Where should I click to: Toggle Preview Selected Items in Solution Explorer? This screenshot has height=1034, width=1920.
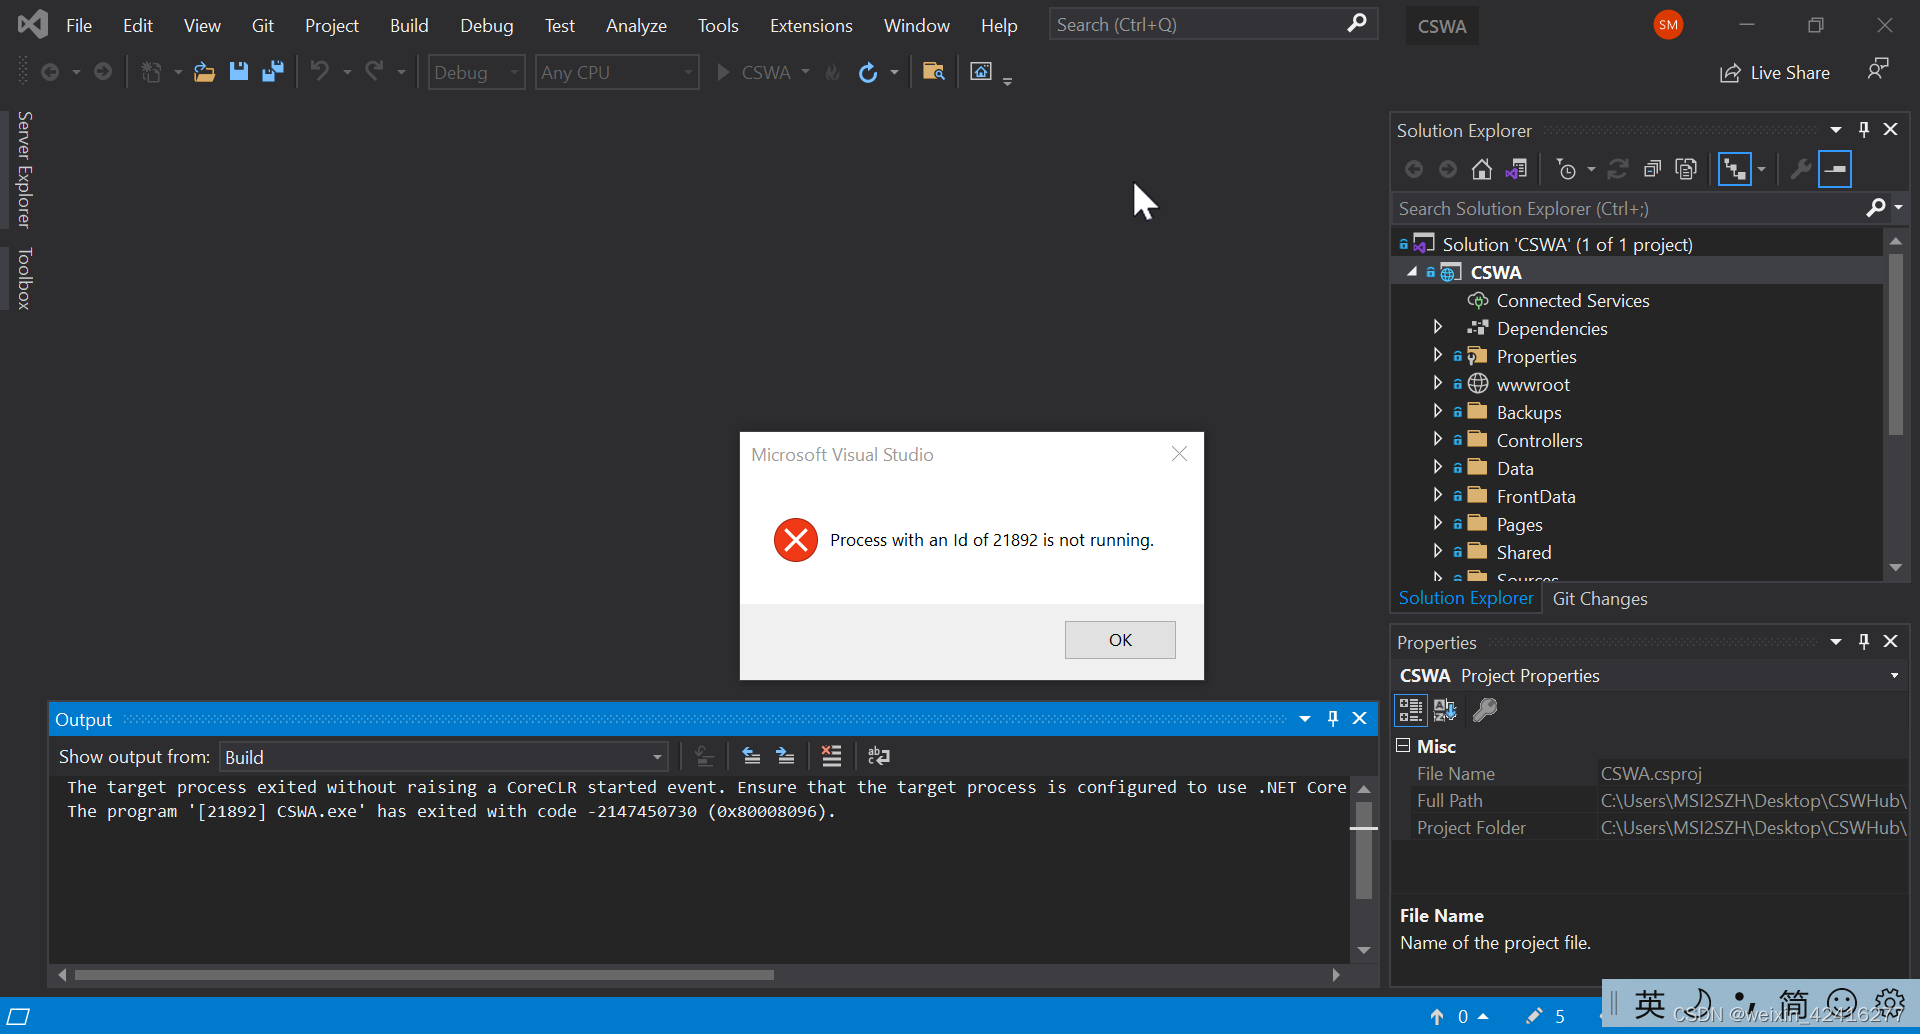tap(1737, 168)
